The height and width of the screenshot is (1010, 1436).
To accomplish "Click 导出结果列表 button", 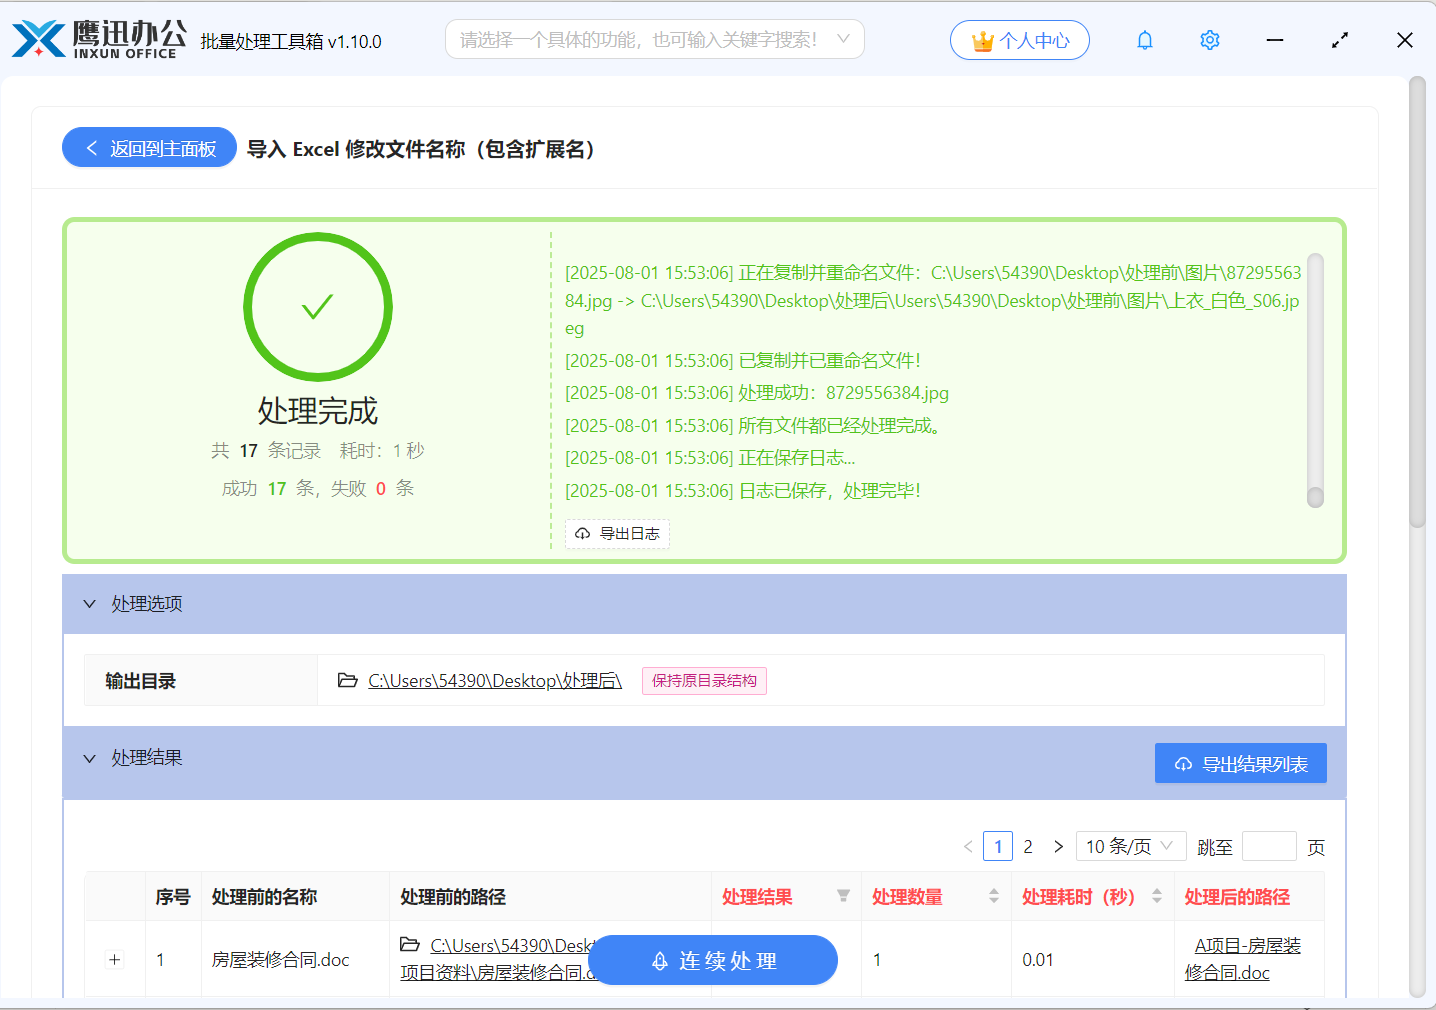I will pyautogui.click(x=1240, y=763).
